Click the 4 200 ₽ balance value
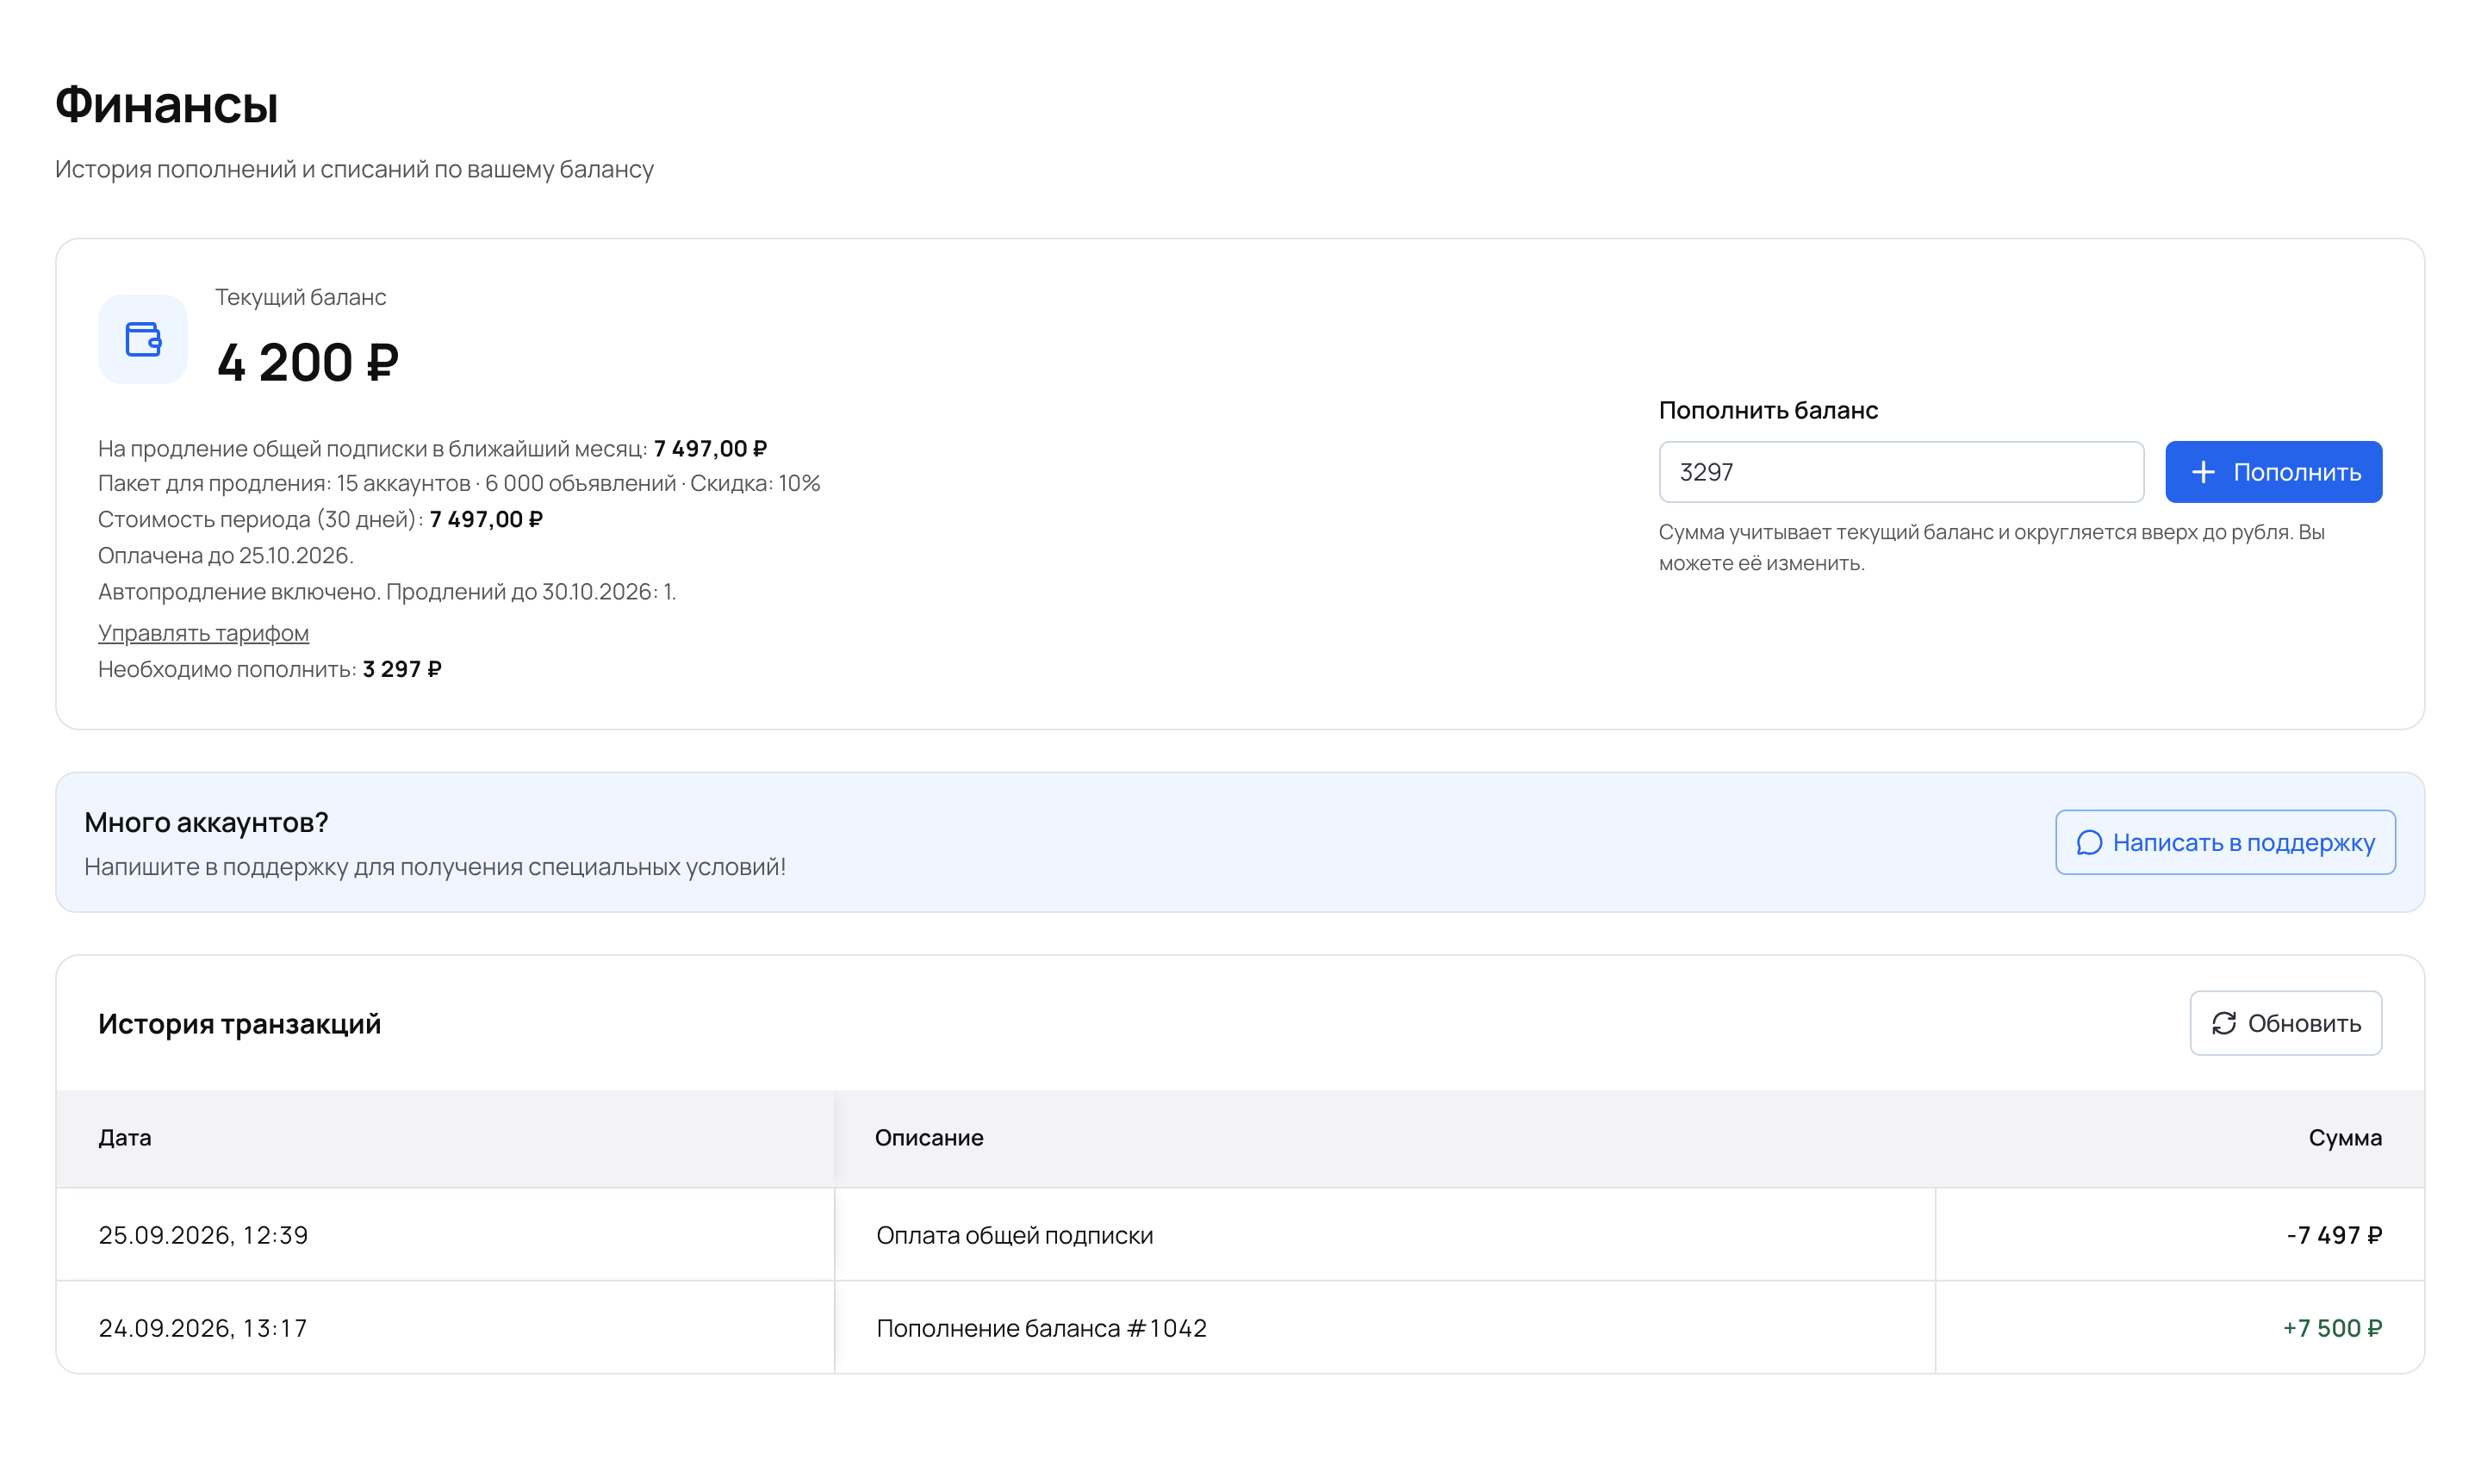Screen dimensions: 2481x1484 pos(307,362)
